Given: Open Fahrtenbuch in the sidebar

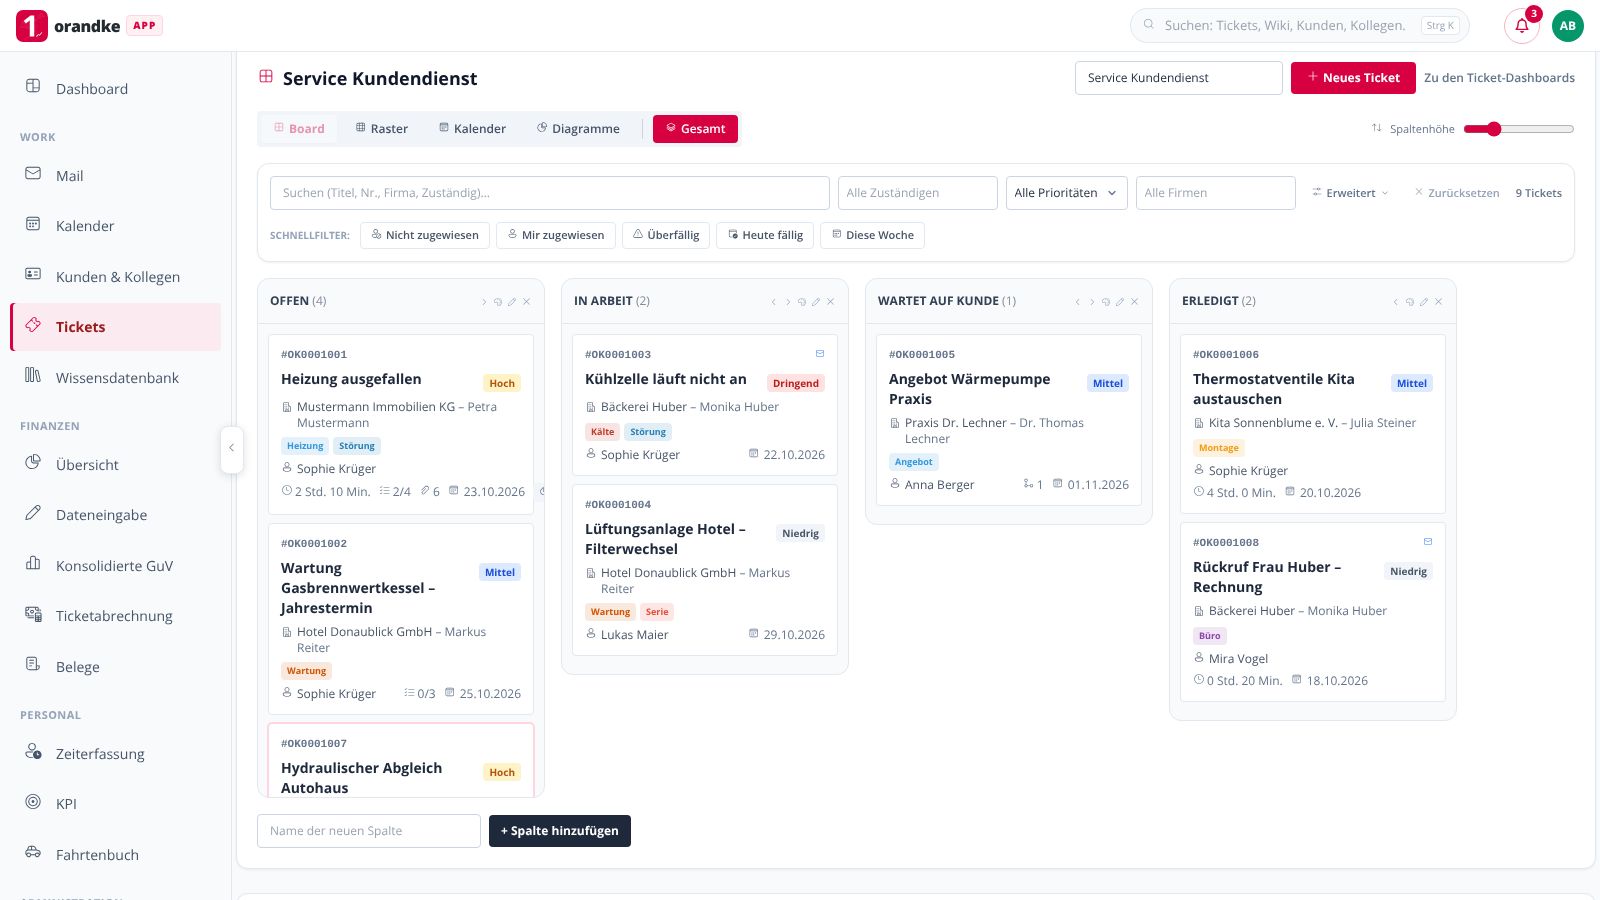Looking at the screenshot, I should click(116, 854).
